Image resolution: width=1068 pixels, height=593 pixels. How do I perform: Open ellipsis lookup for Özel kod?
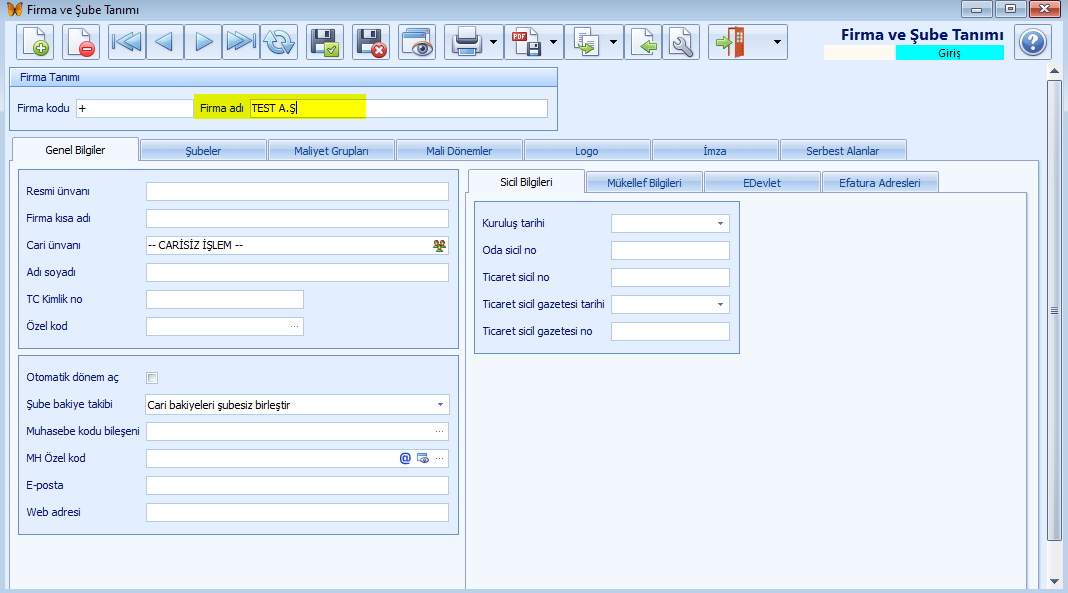coord(294,327)
